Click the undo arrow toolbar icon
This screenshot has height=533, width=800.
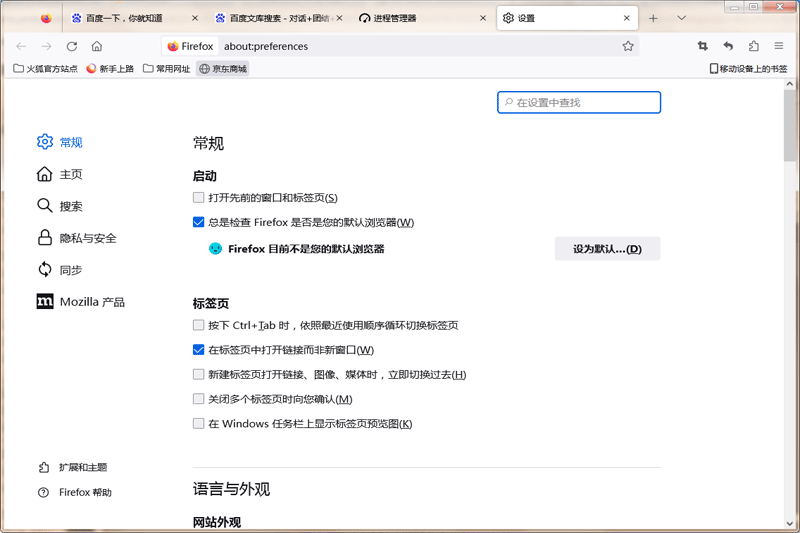click(x=728, y=46)
